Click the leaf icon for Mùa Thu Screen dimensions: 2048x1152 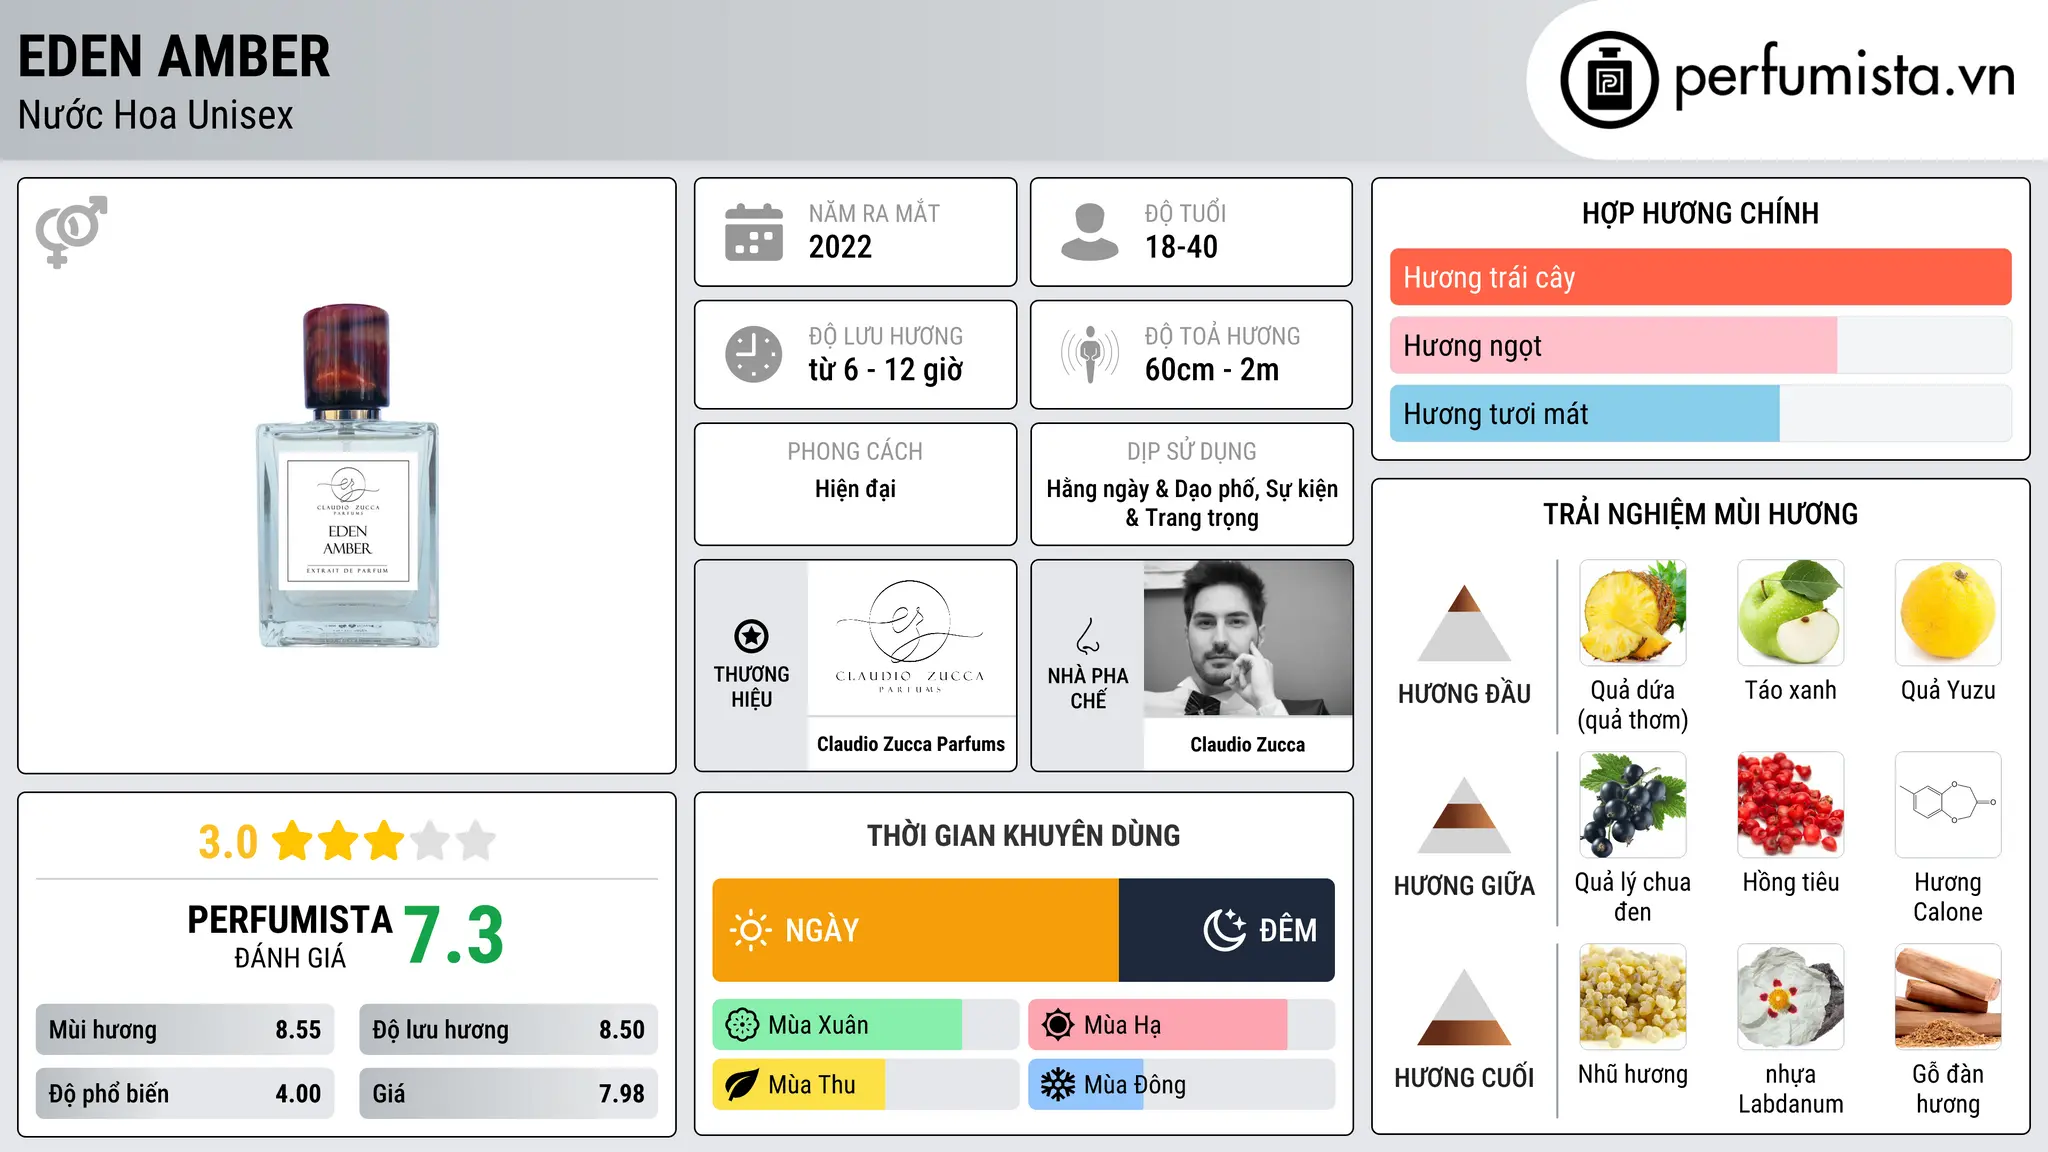point(742,1085)
